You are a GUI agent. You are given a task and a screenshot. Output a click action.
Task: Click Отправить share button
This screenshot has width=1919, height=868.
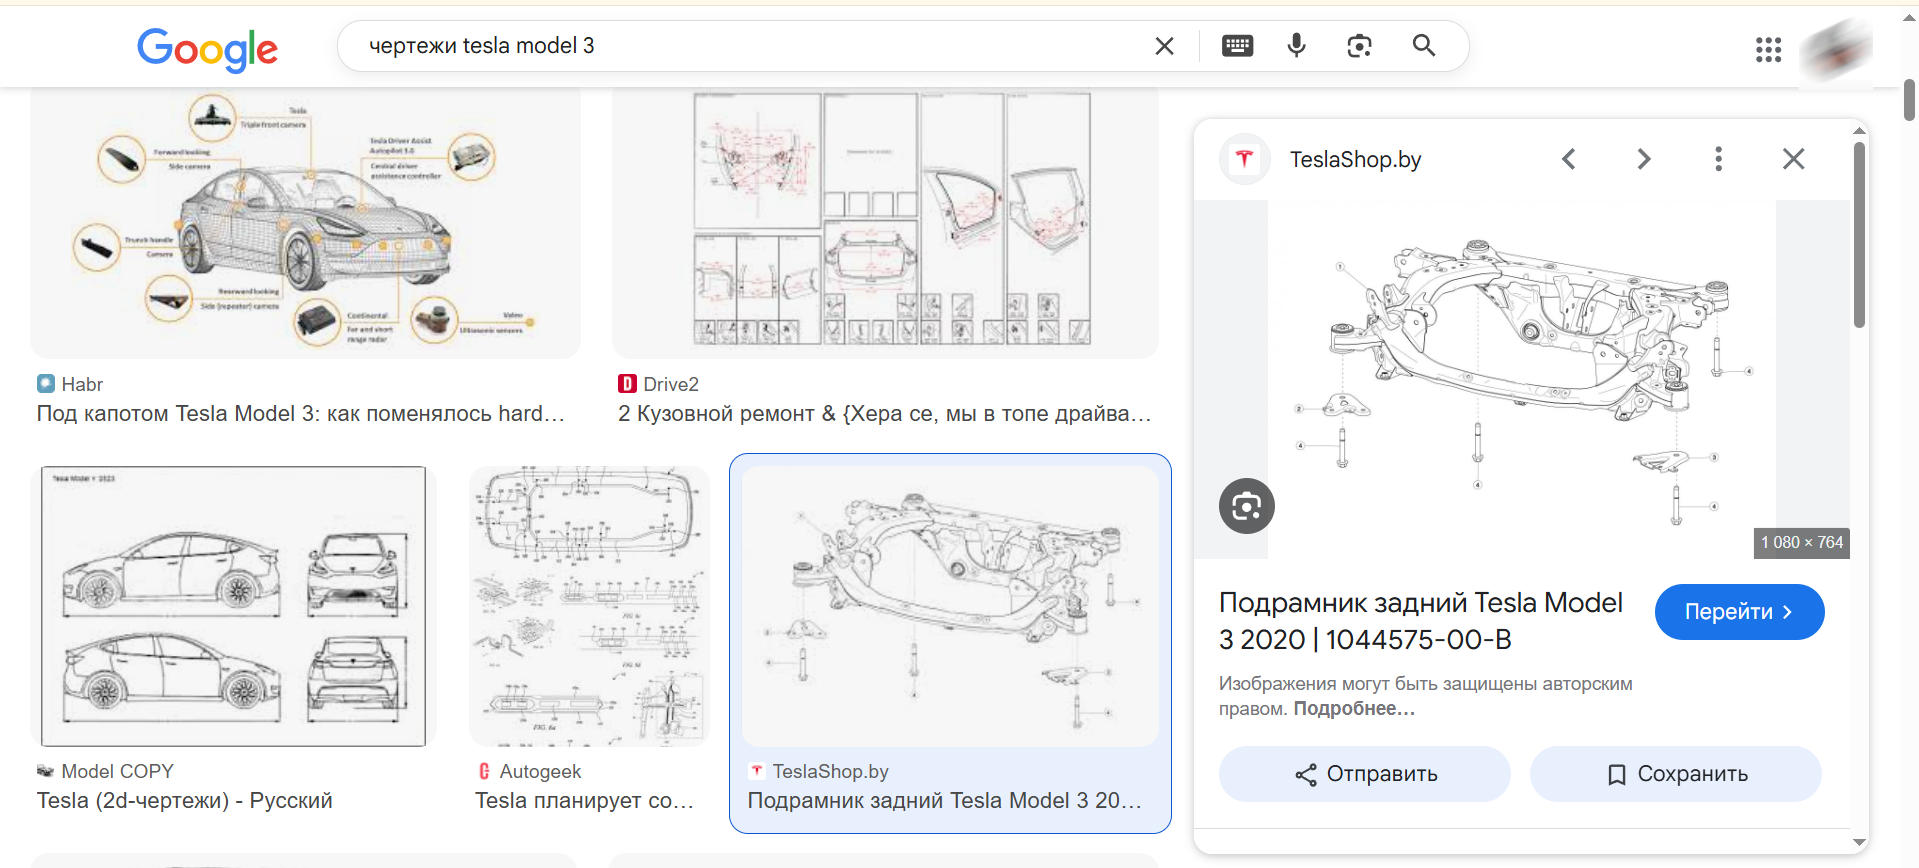click(1364, 774)
